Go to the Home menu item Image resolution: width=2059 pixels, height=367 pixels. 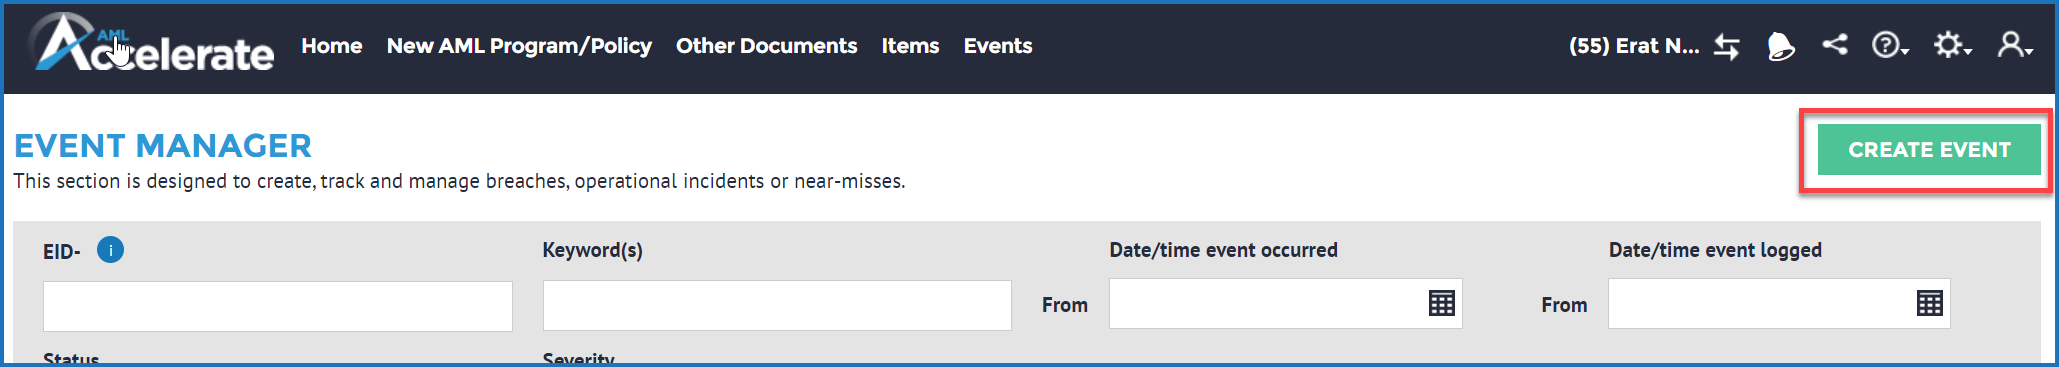coord(332,46)
